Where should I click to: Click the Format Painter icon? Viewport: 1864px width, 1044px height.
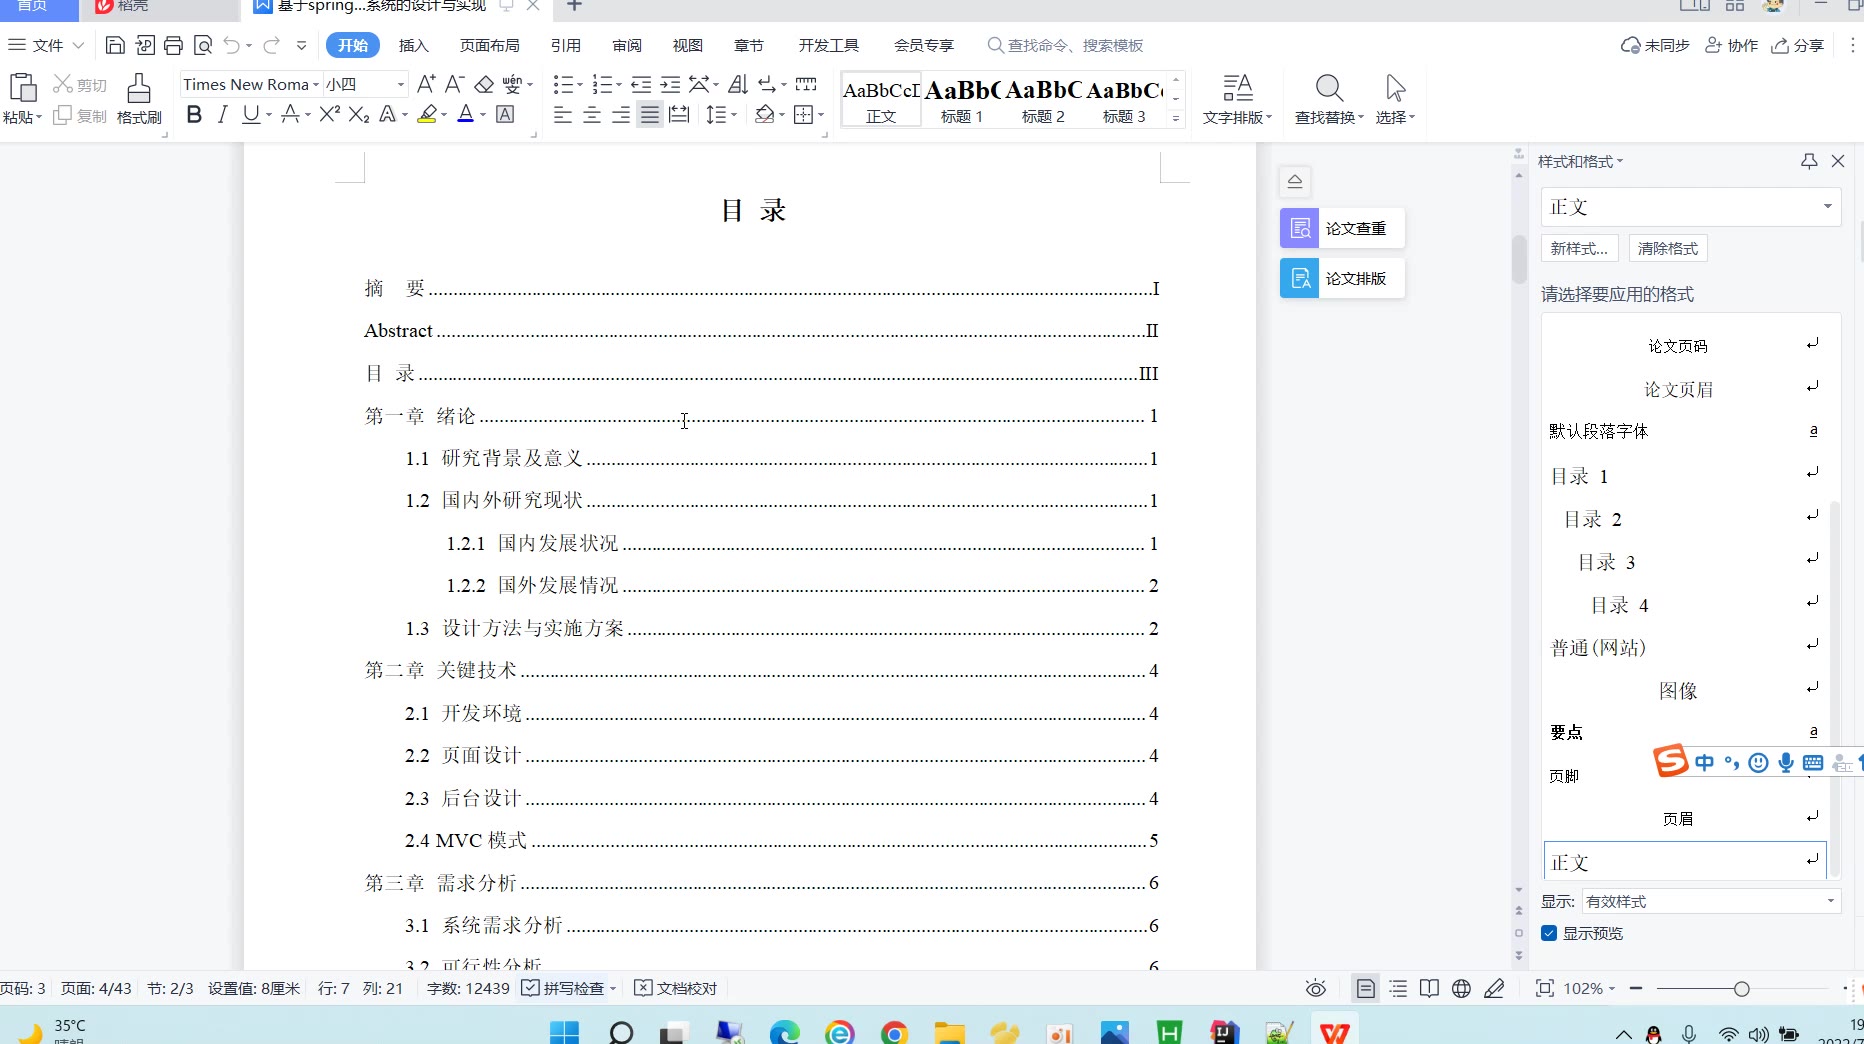click(139, 98)
